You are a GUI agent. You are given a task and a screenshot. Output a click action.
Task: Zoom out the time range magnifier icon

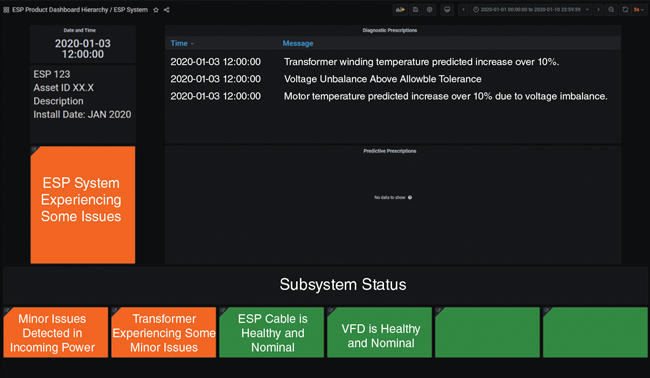611,10
